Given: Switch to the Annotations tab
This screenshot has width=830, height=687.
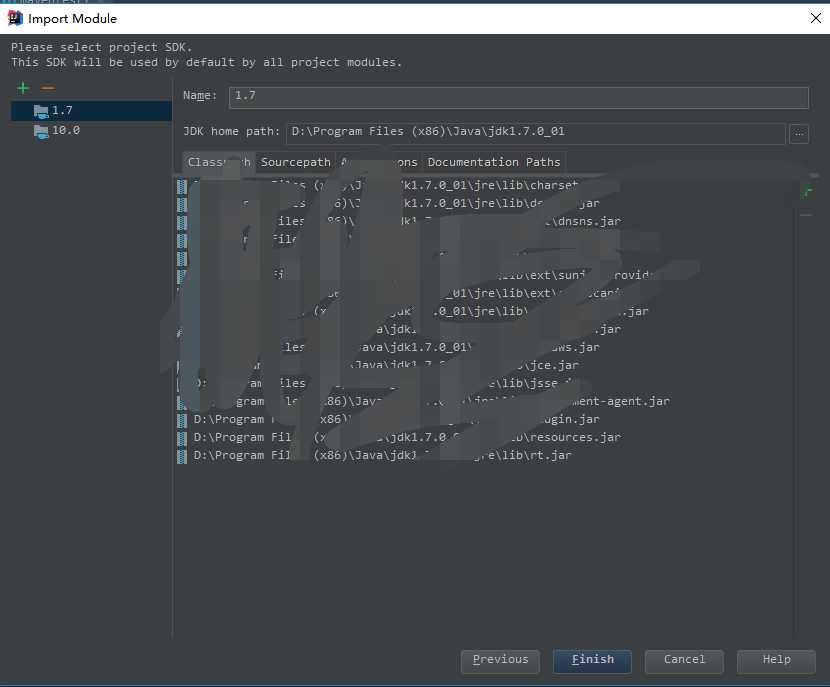Looking at the screenshot, I should pos(379,162).
